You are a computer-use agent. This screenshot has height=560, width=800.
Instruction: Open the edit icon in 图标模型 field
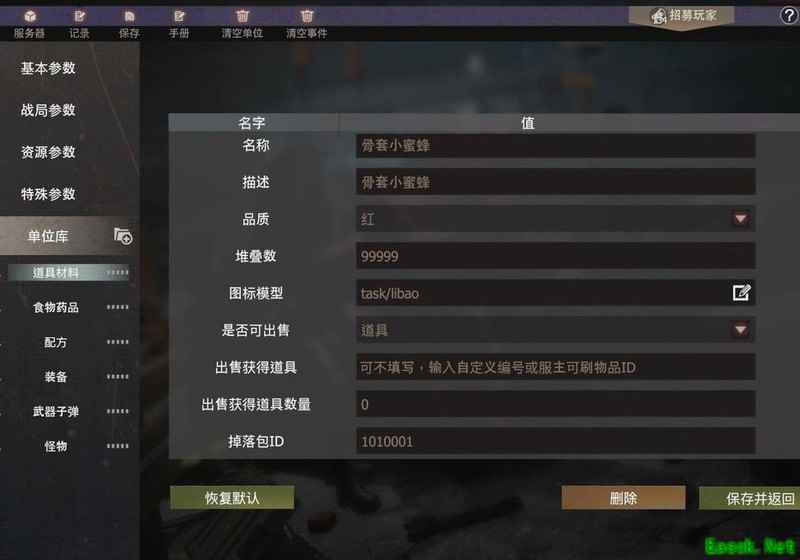click(741, 293)
